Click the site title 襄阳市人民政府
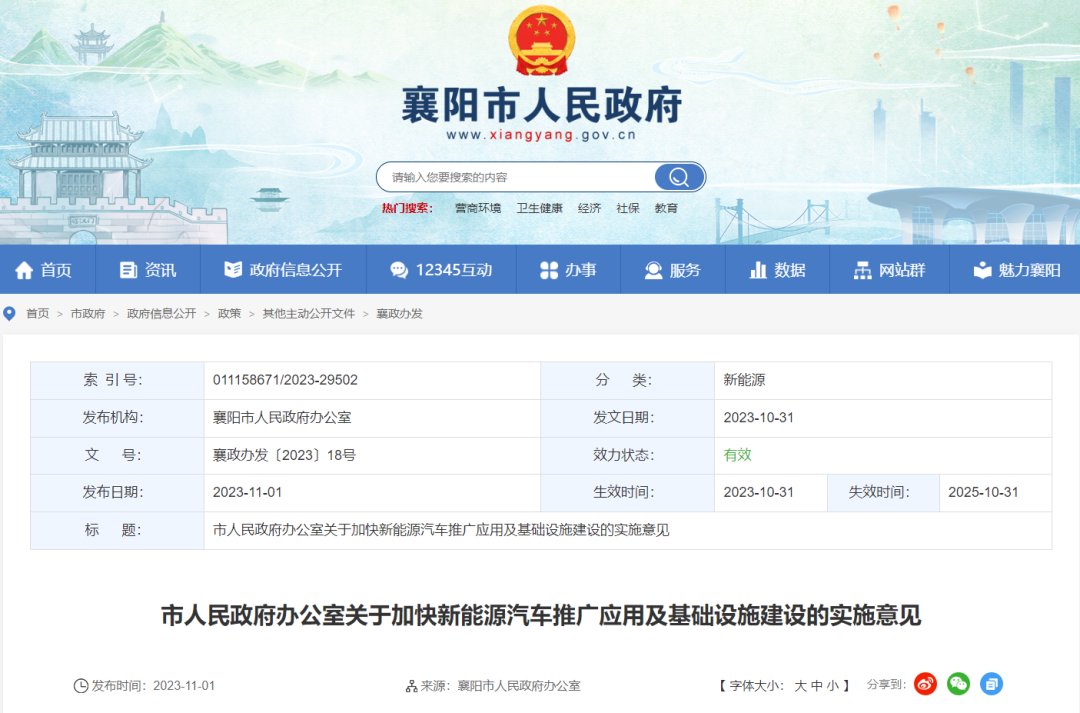 click(541, 105)
